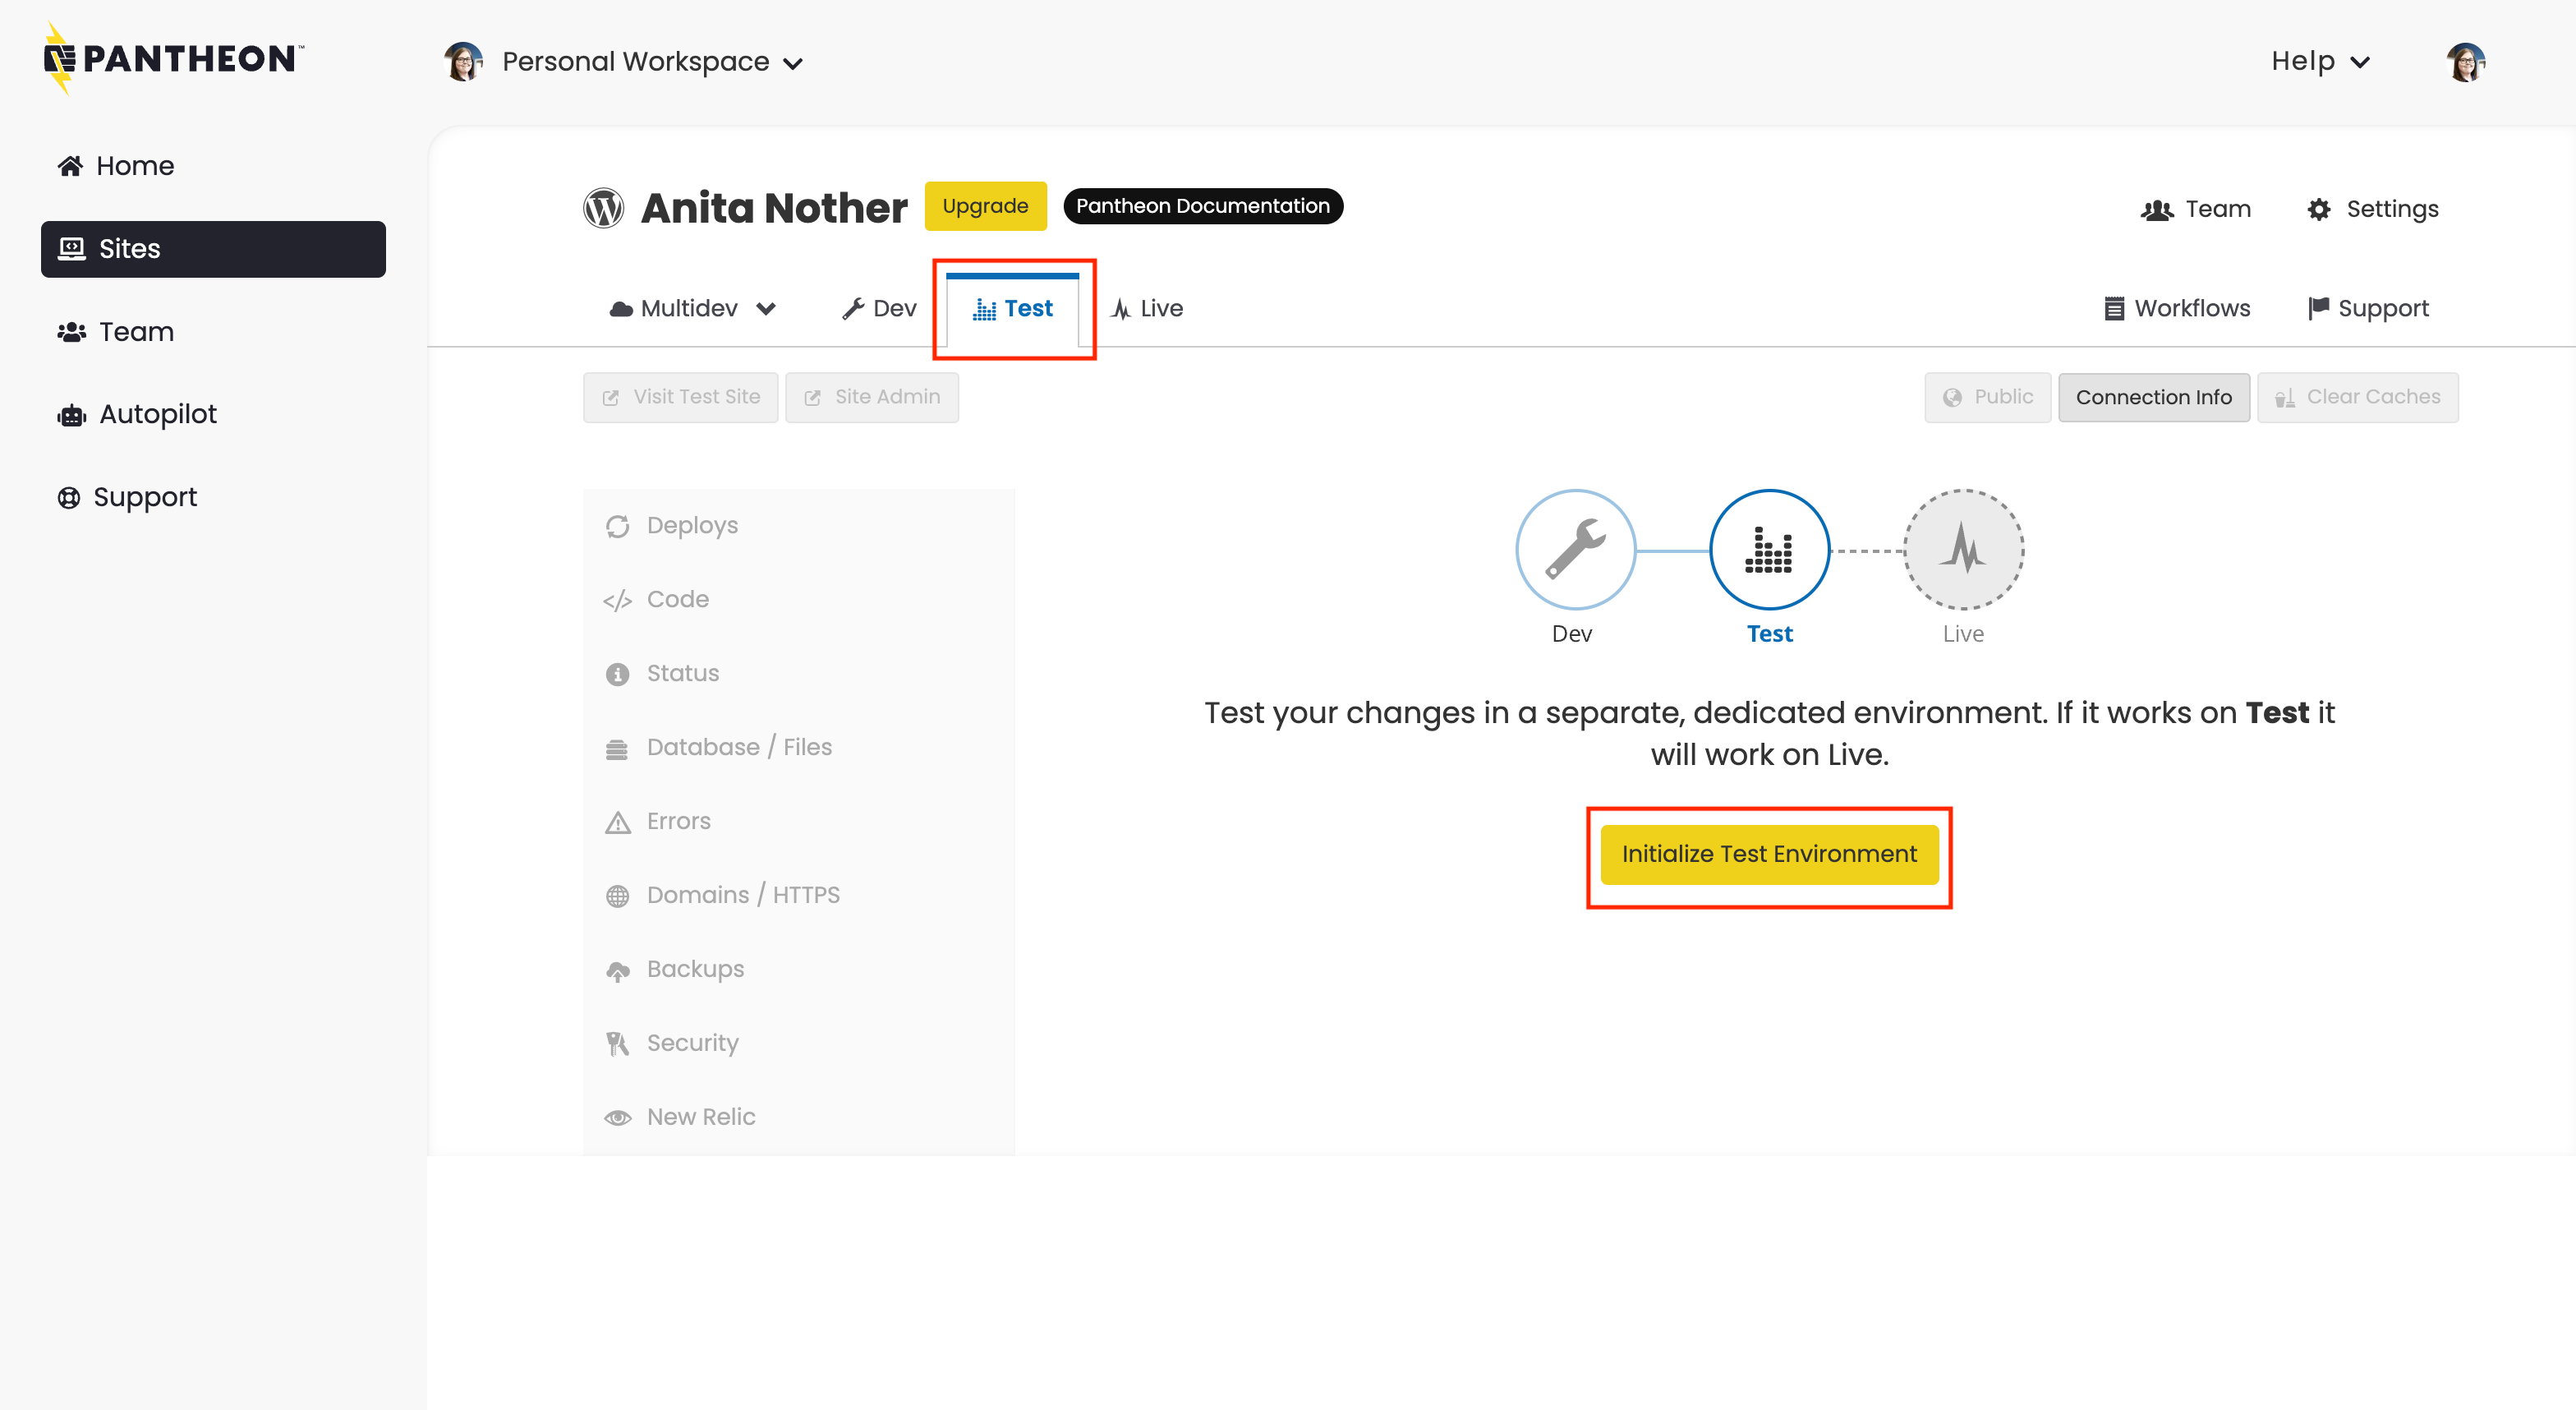The height and width of the screenshot is (1410, 2576).
Task: Expand the Personal Workspace dropdown
Action: click(624, 62)
